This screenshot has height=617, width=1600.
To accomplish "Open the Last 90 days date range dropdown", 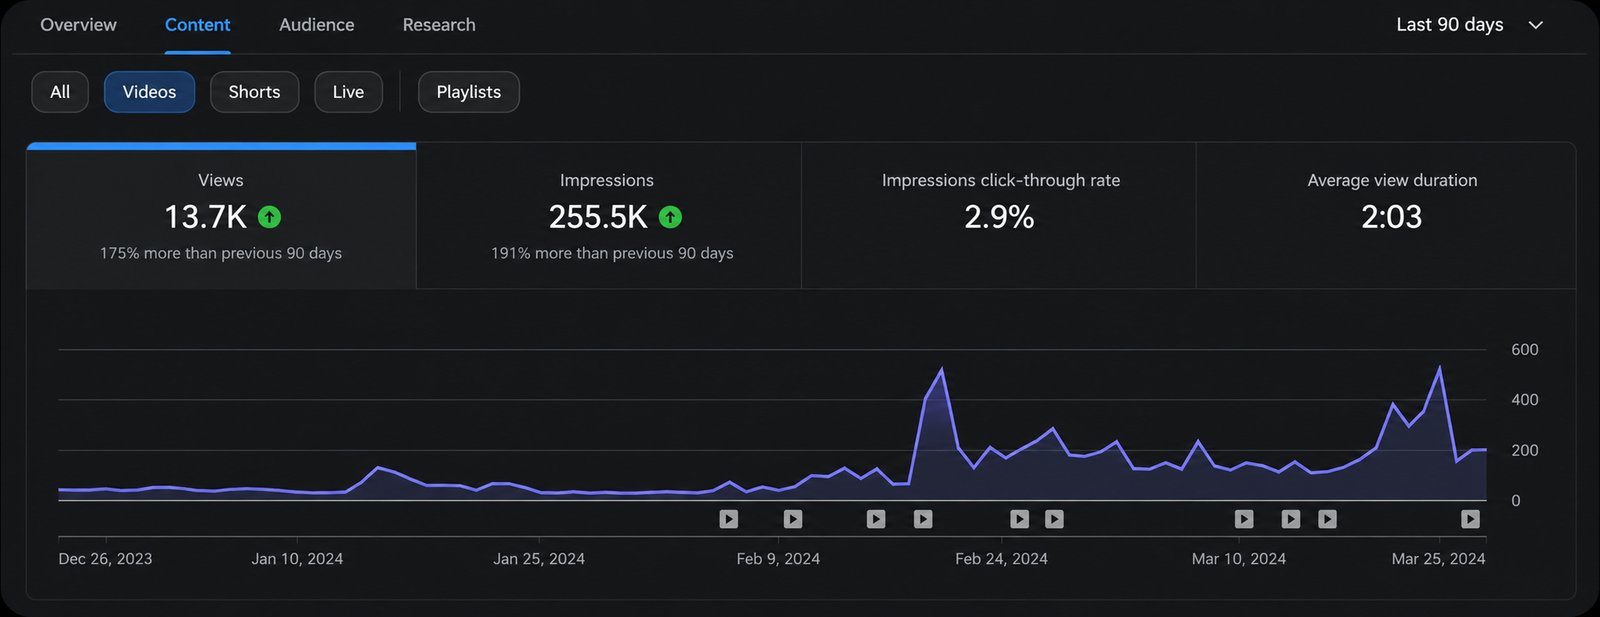I will point(1470,25).
